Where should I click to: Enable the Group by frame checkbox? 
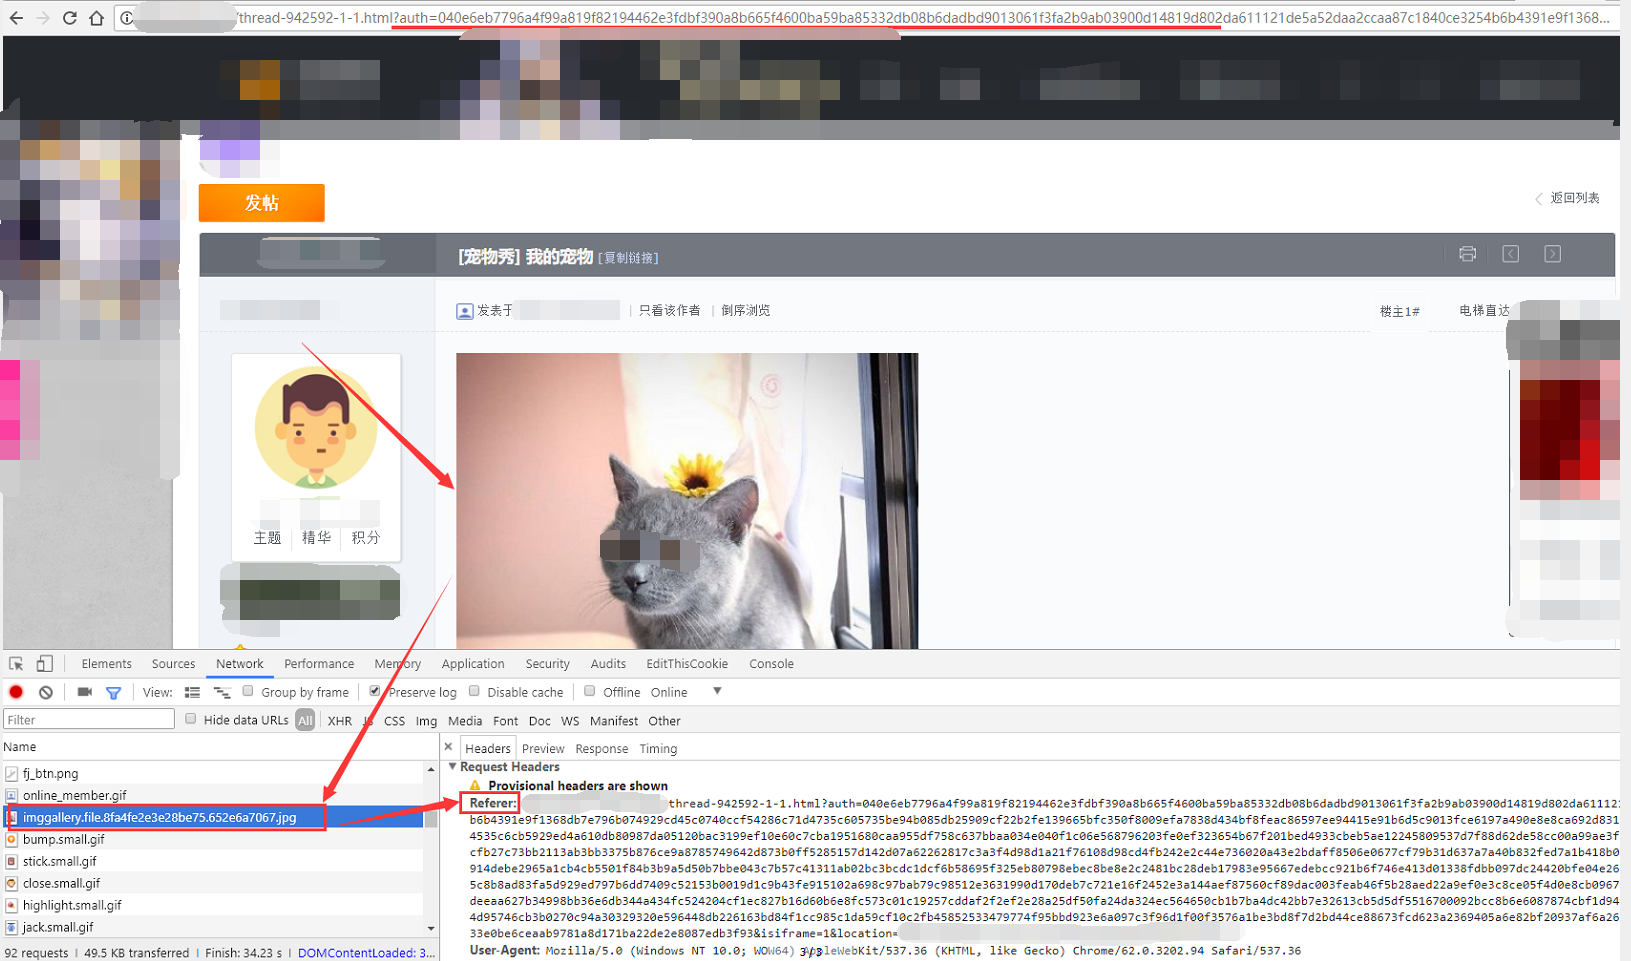tap(248, 691)
